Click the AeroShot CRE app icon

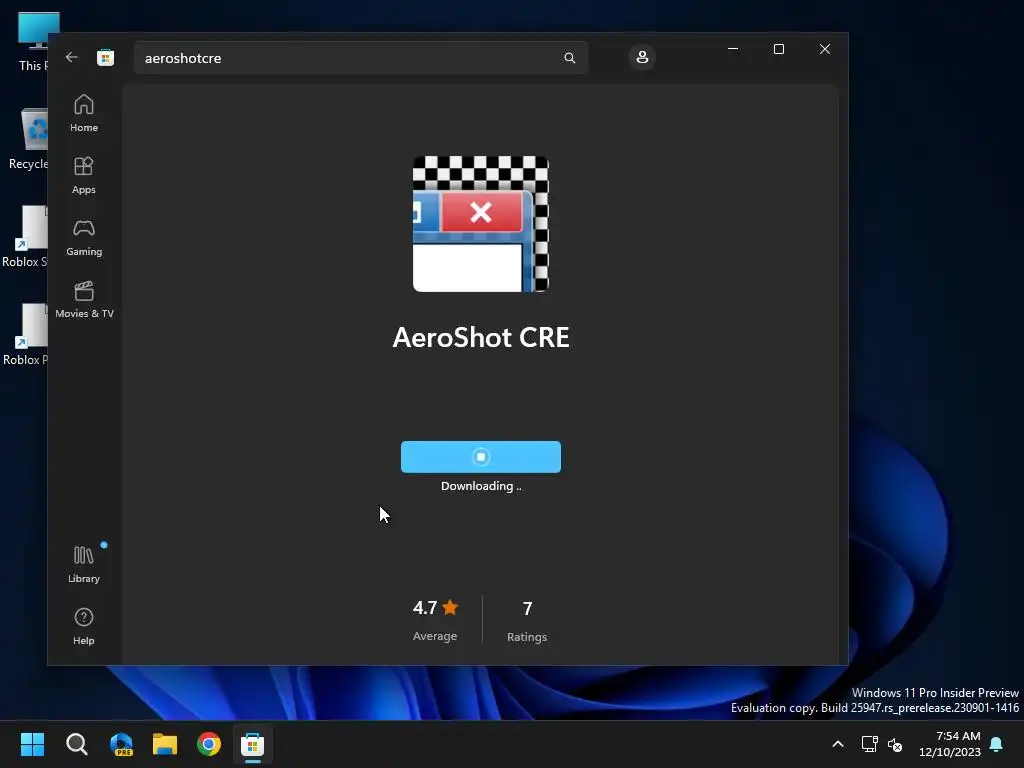(x=481, y=223)
